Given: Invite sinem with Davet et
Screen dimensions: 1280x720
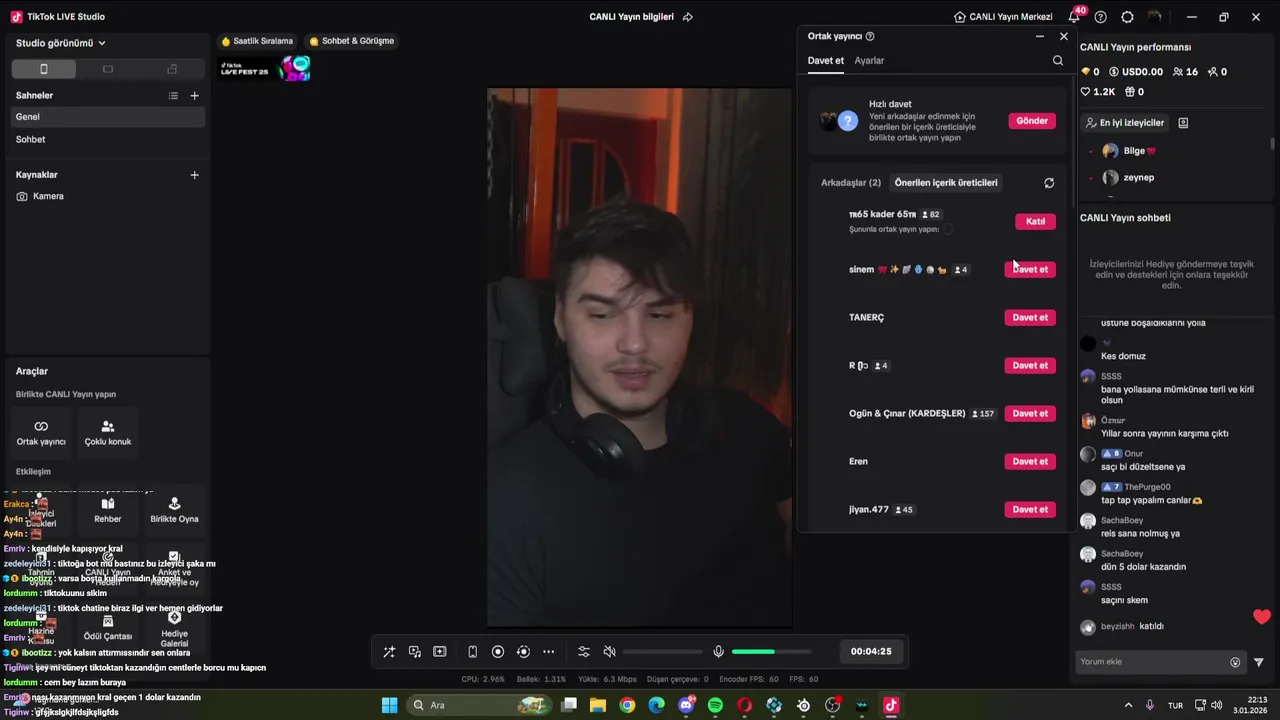Looking at the screenshot, I should tap(1030, 269).
